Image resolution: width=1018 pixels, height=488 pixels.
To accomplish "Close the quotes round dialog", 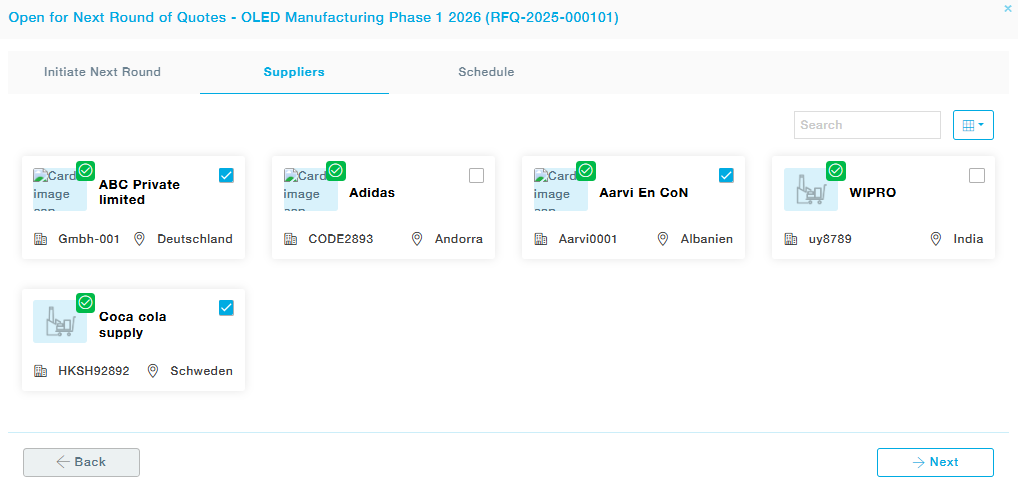I will (x=1007, y=8).
